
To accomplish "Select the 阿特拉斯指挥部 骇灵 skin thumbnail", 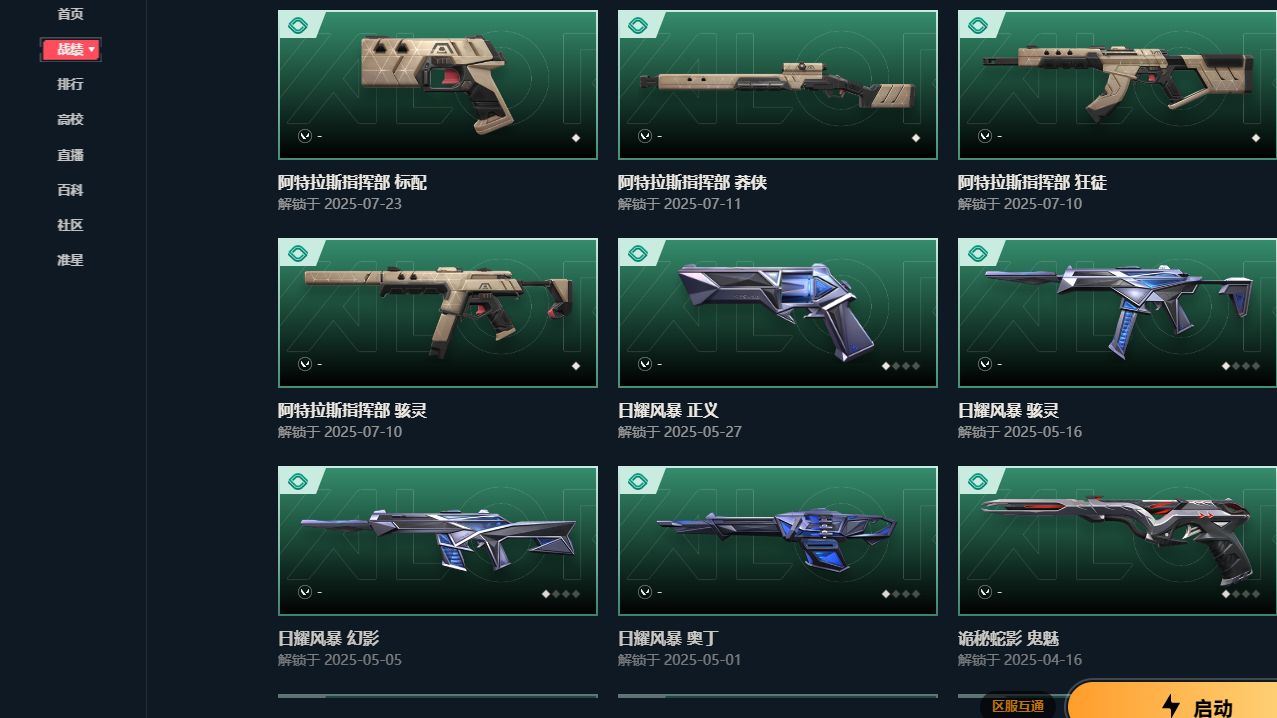I will (438, 313).
